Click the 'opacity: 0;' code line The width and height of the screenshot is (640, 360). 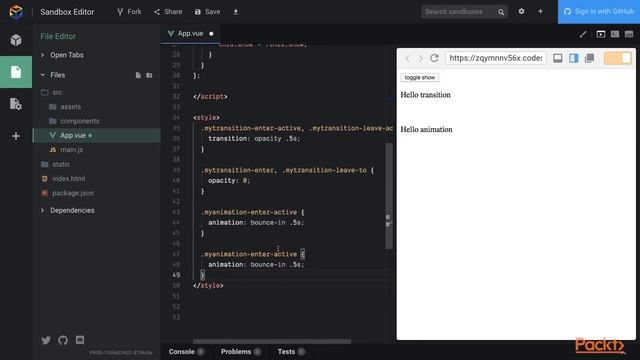(229, 180)
